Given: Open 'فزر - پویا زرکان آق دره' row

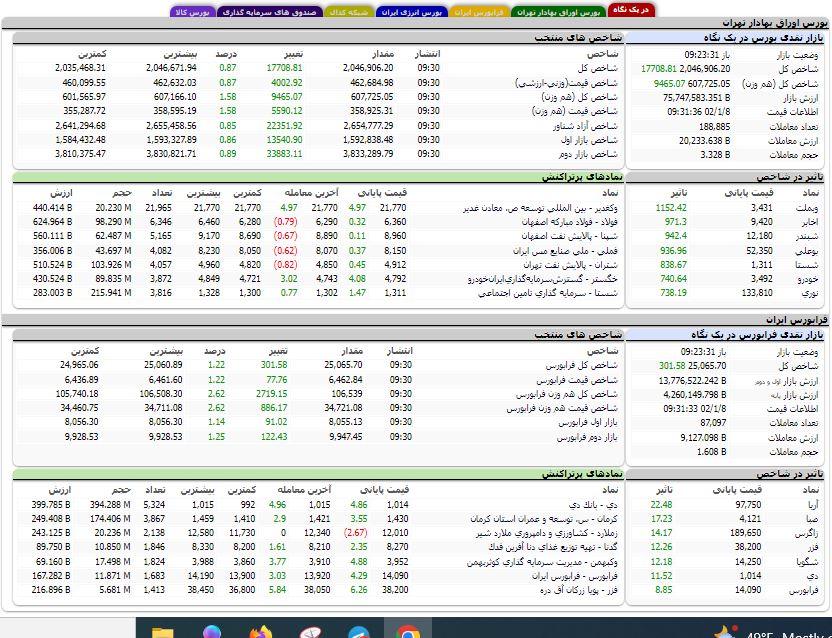Looking at the screenshot, I should click(x=579, y=590).
